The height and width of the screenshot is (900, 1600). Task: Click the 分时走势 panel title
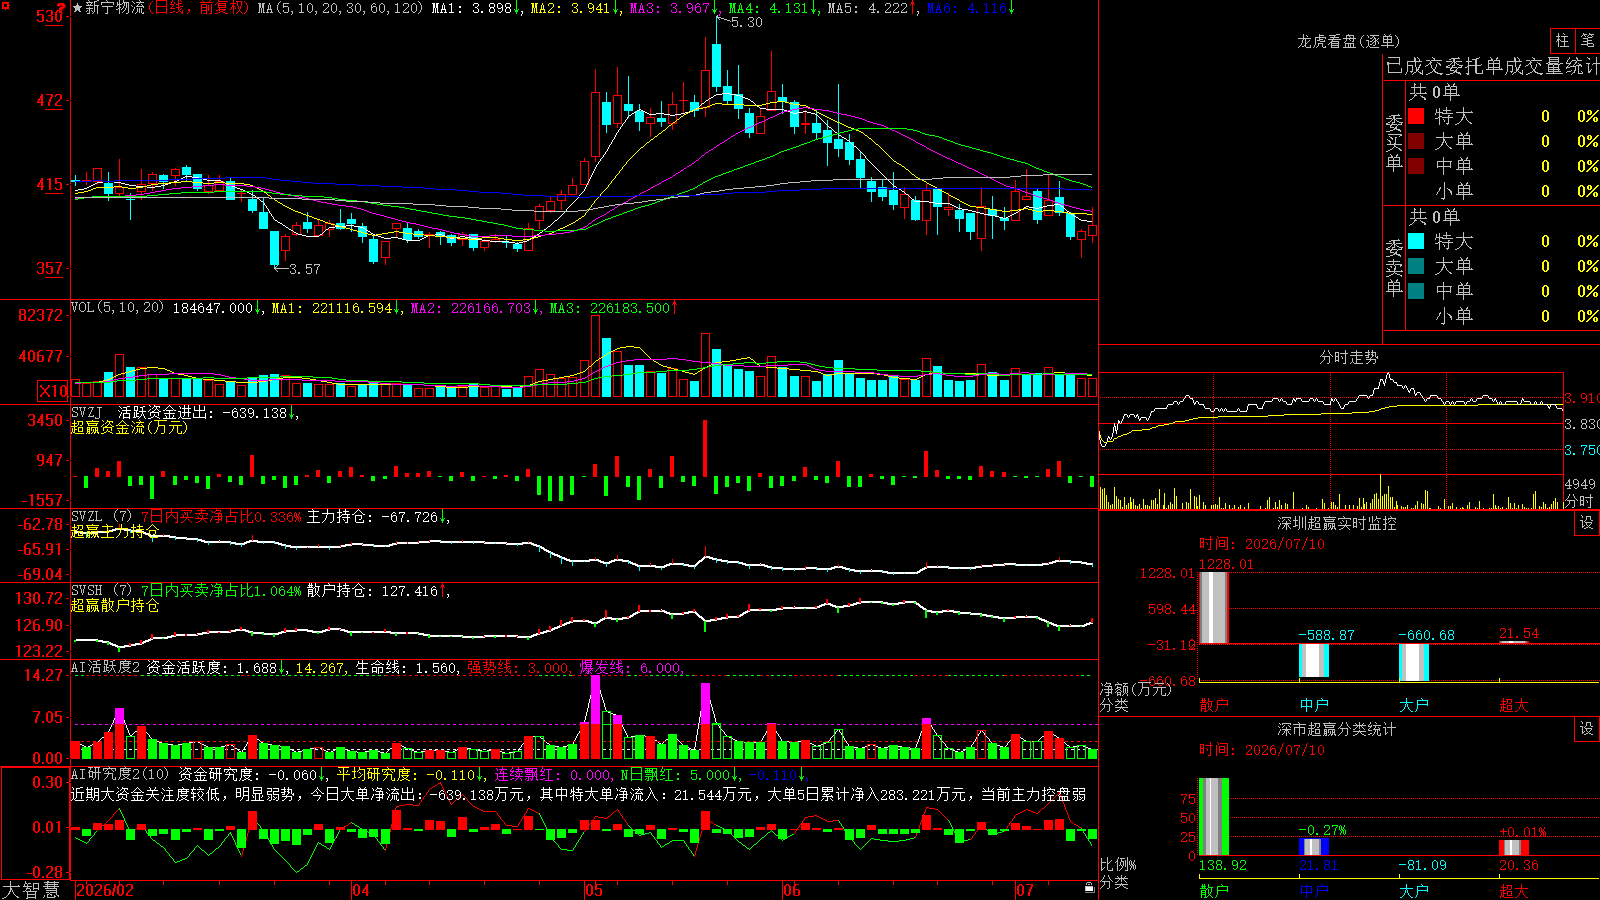(1348, 357)
